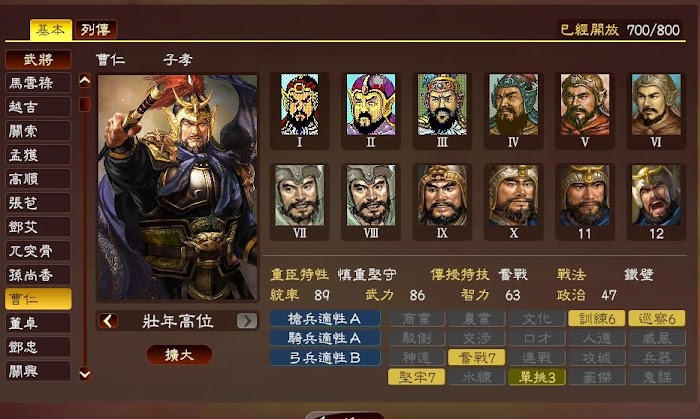Toggle the 堅牢7 skill tag
Screen dimensions: 700x419
(417, 377)
